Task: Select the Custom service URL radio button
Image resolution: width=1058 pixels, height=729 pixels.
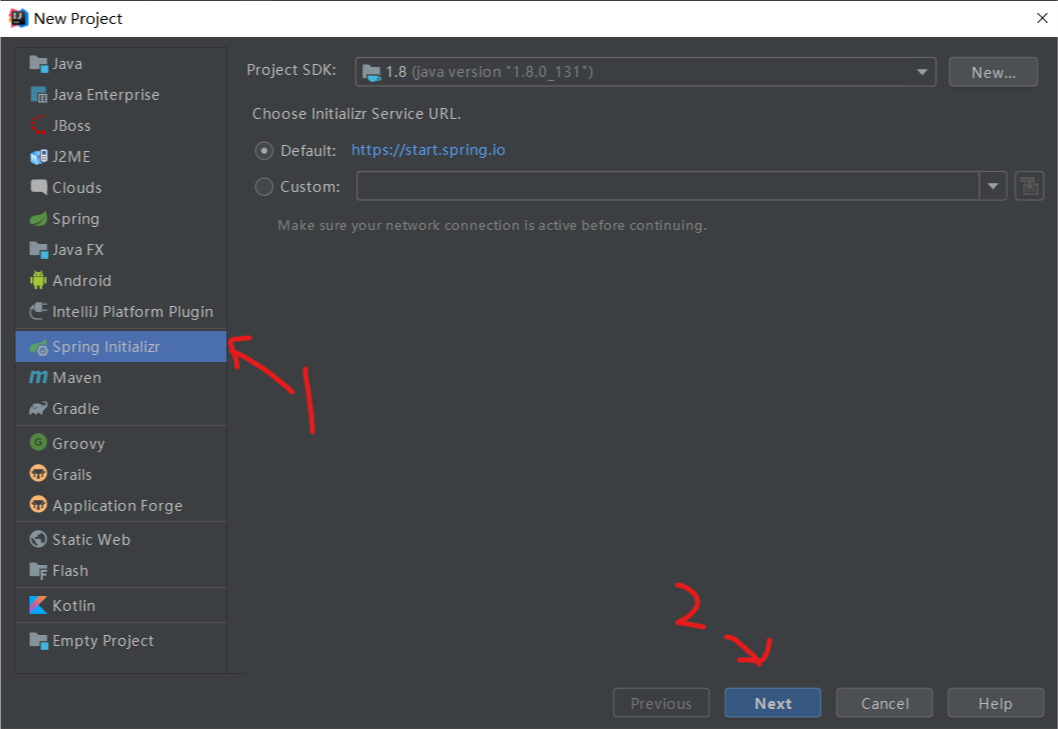Action: point(264,186)
